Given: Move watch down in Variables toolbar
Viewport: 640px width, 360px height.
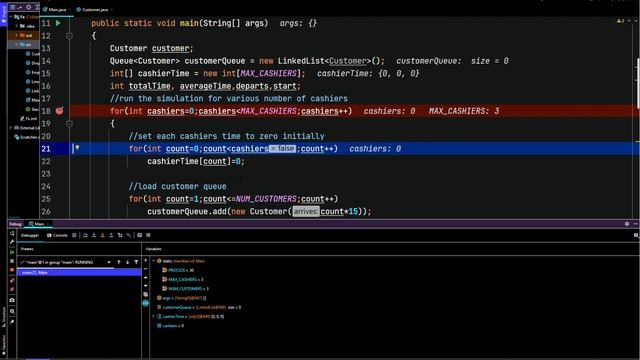Looking at the screenshot, I should (146, 286).
